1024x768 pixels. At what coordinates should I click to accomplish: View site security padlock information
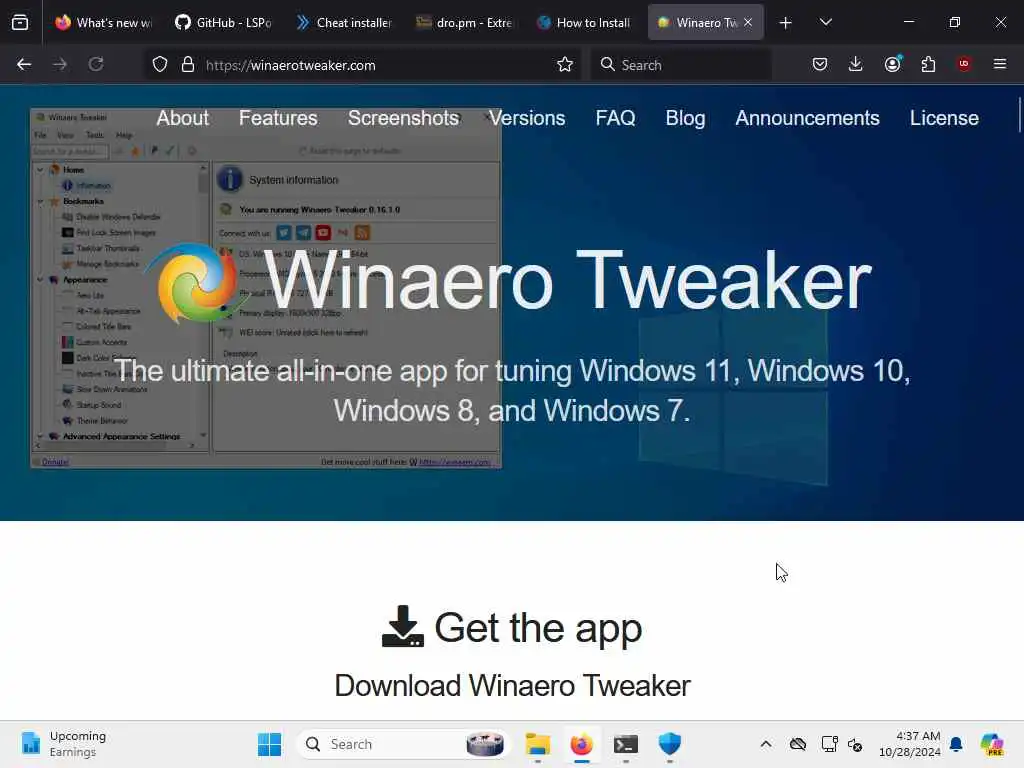[188, 64]
